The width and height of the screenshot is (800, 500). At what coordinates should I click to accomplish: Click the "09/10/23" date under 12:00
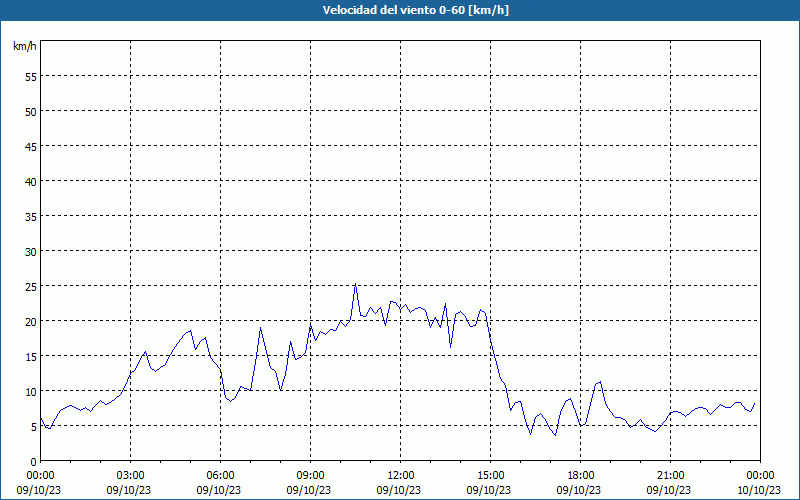click(x=399, y=490)
